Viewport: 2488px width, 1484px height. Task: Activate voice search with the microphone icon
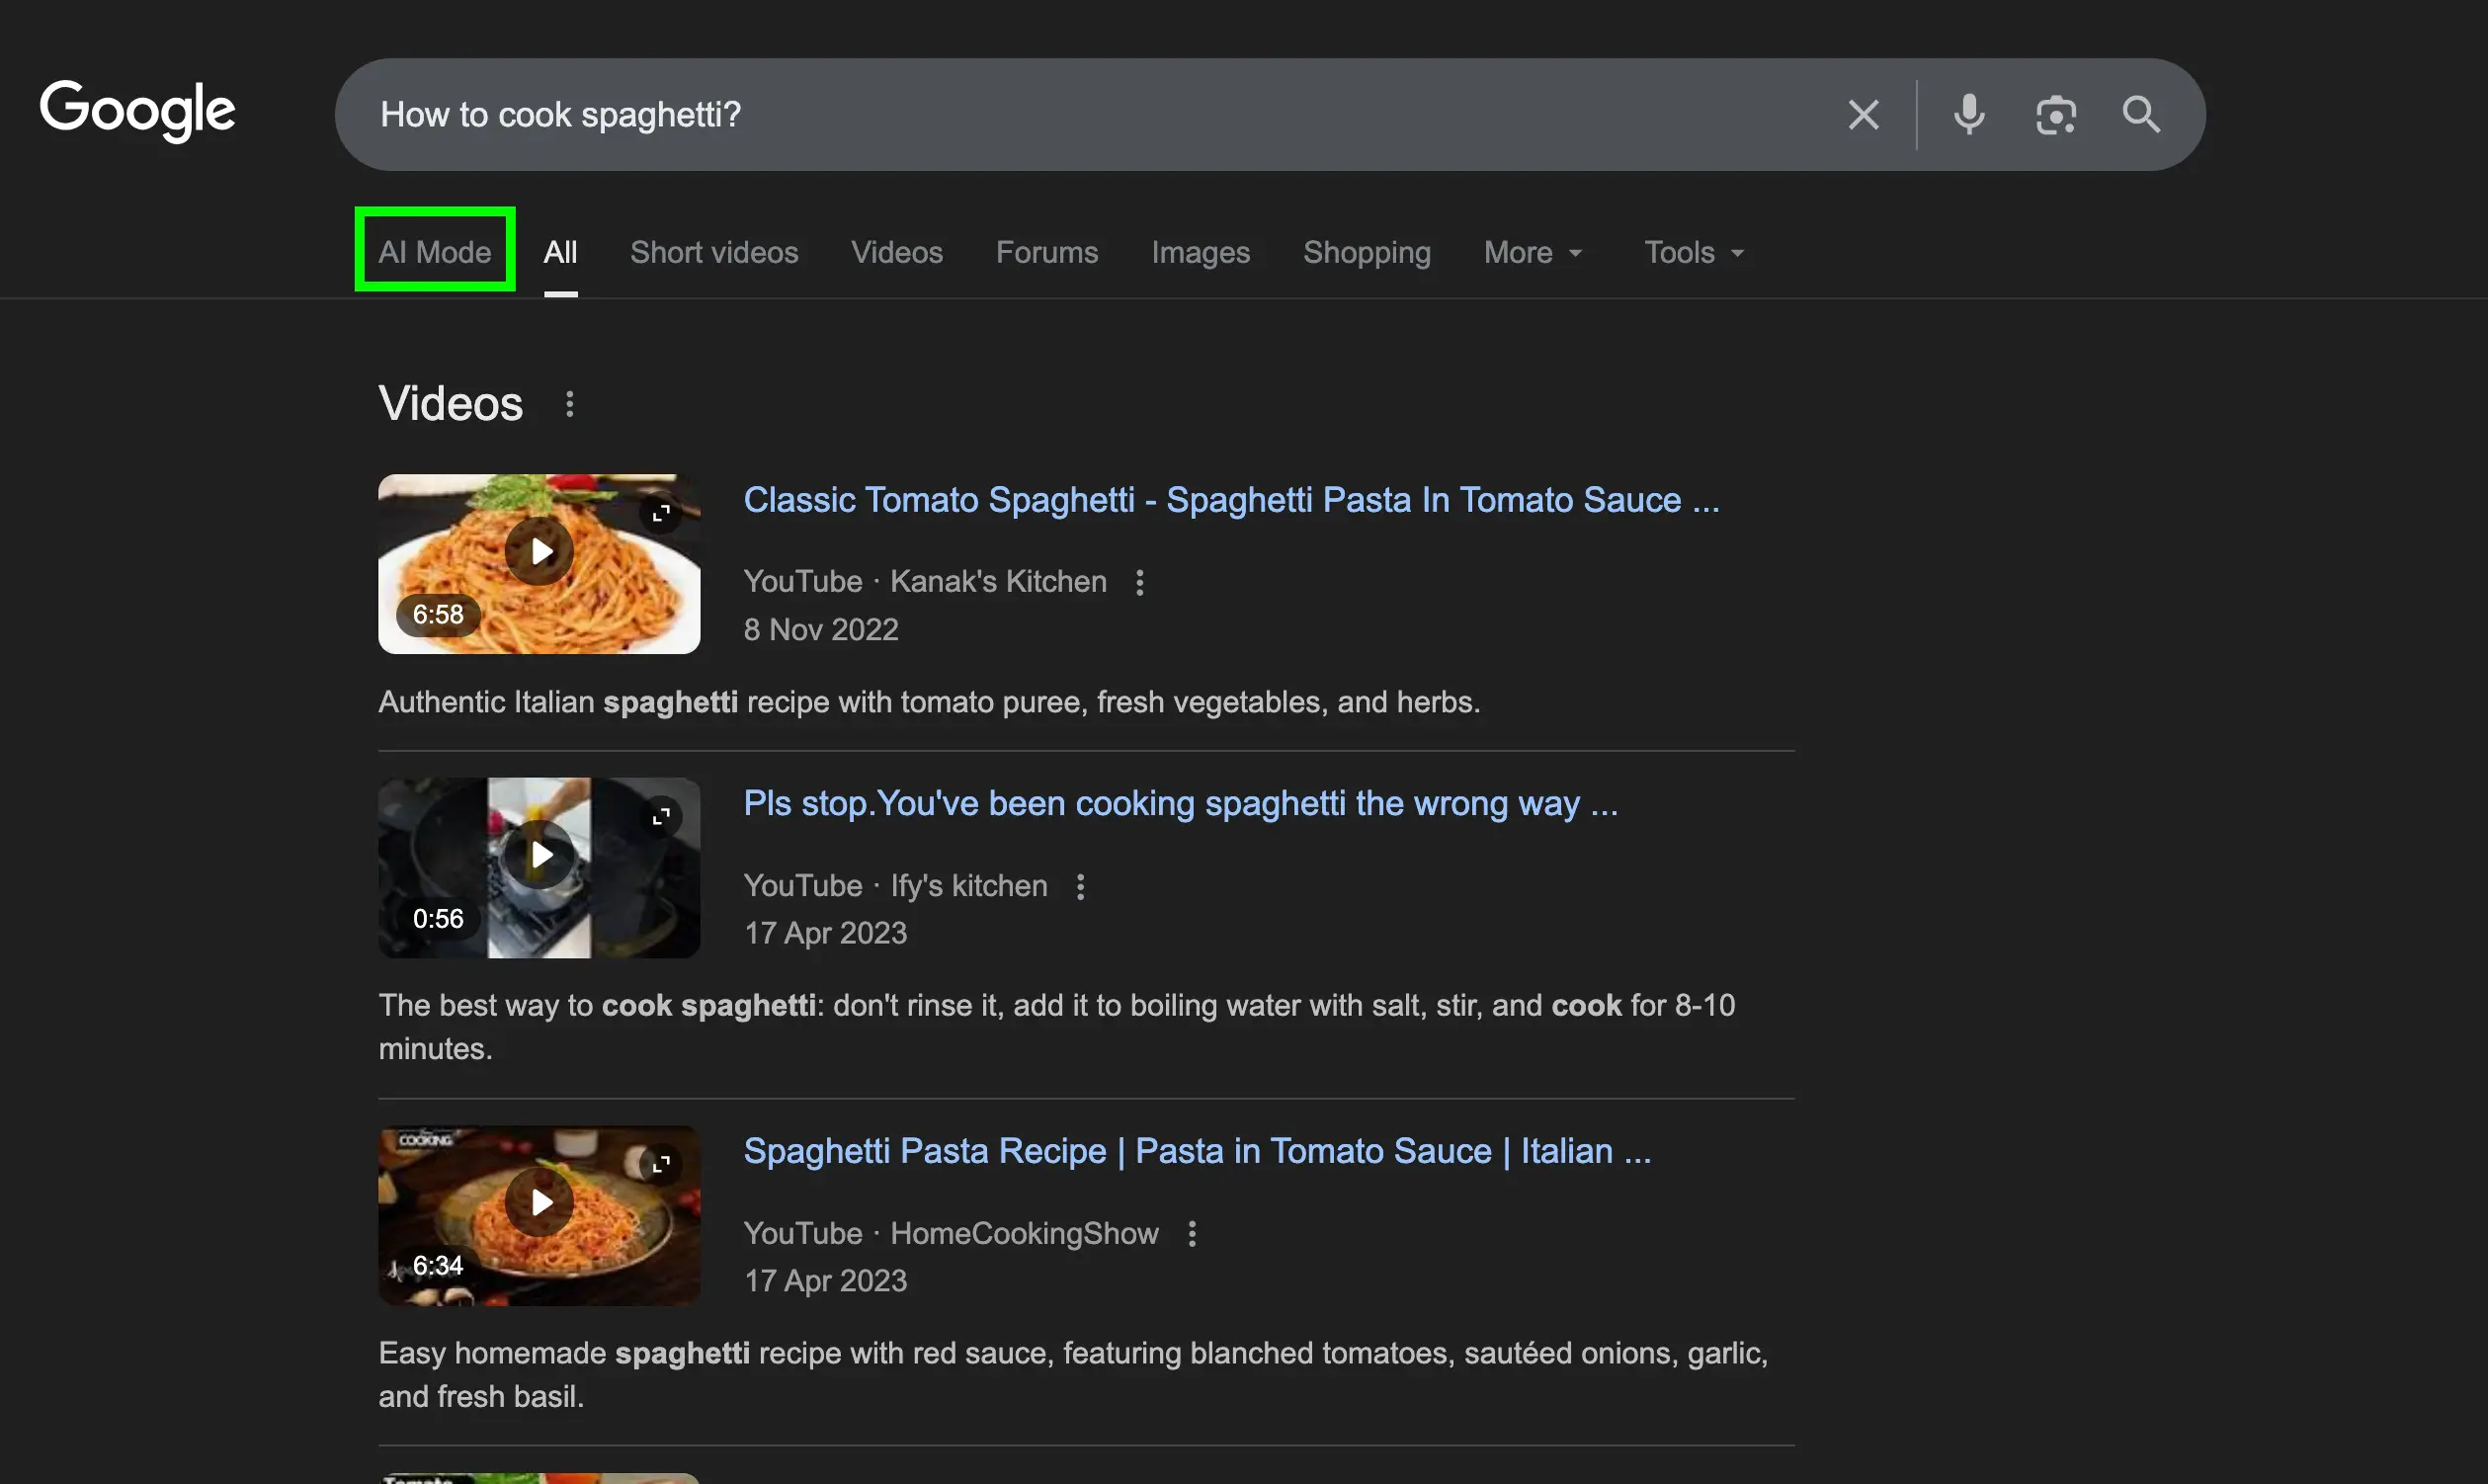(x=1967, y=114)
